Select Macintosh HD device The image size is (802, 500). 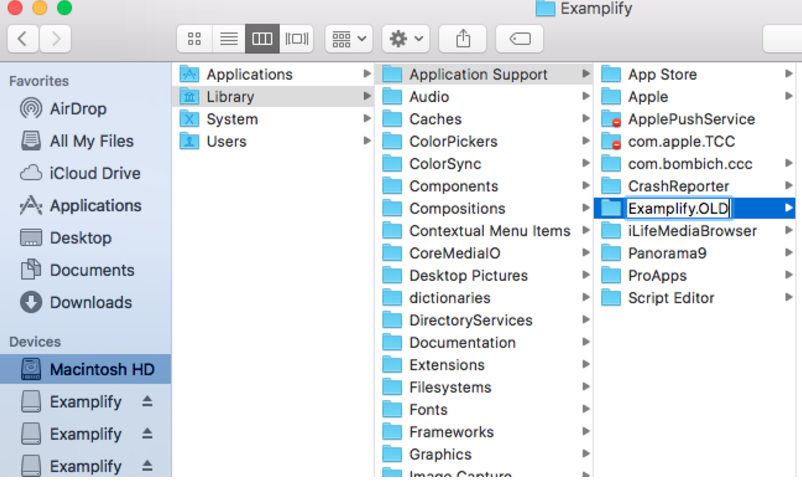(85, 369)
